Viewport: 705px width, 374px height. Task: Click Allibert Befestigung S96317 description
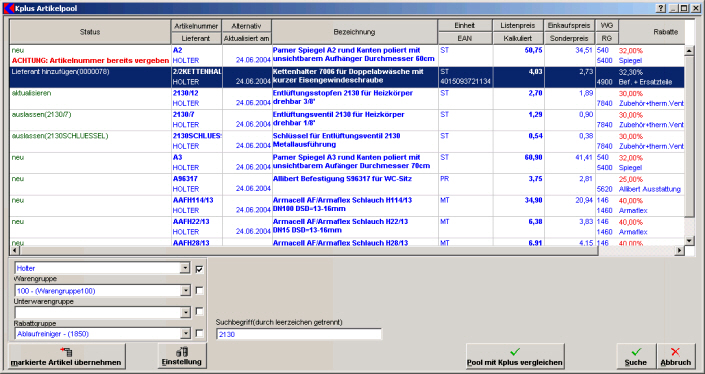tap(342, 179)
